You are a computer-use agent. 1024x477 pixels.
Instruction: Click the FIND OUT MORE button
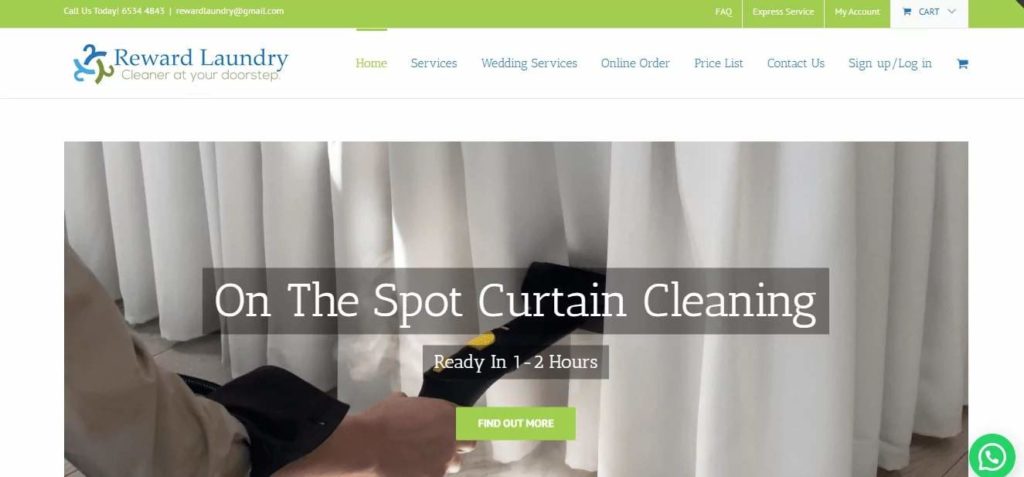tap(516, 423)
